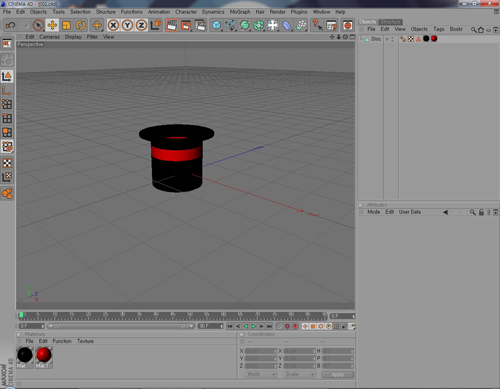Viewport: 500px width, 389px height.
Task: Open the NURBS generator icon
Action: (x=245, y=25)
